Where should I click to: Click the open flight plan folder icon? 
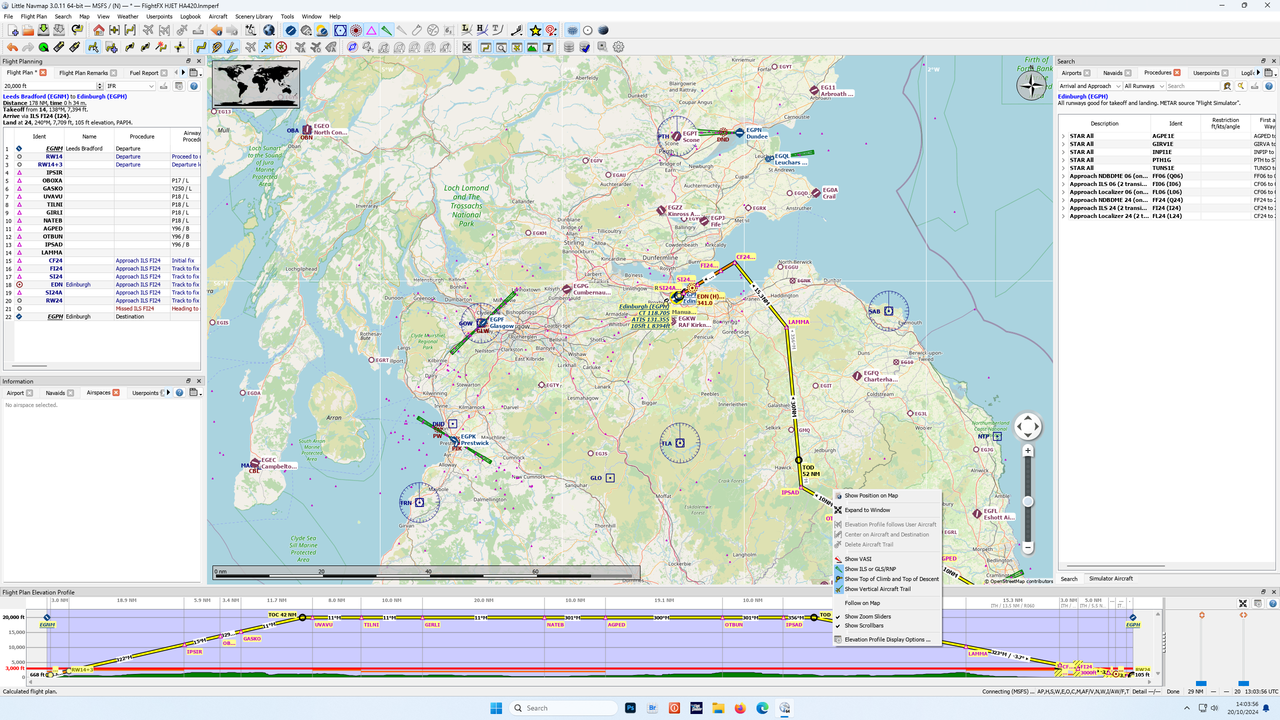click(x=28, y=30)
